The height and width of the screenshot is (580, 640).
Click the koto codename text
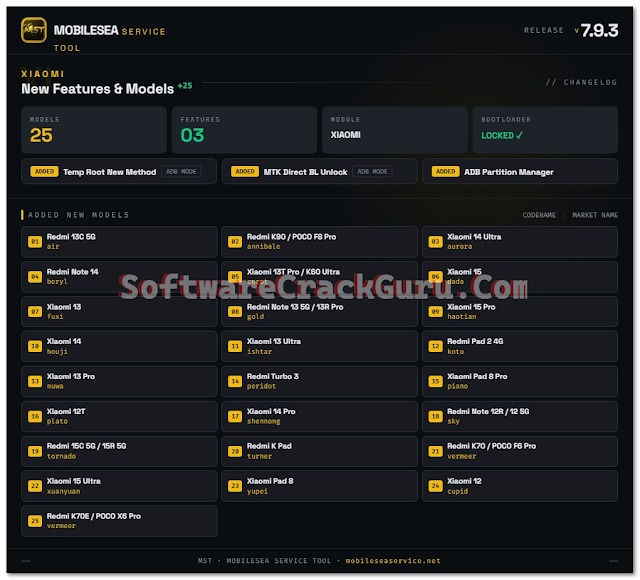[x=456, y=351]
